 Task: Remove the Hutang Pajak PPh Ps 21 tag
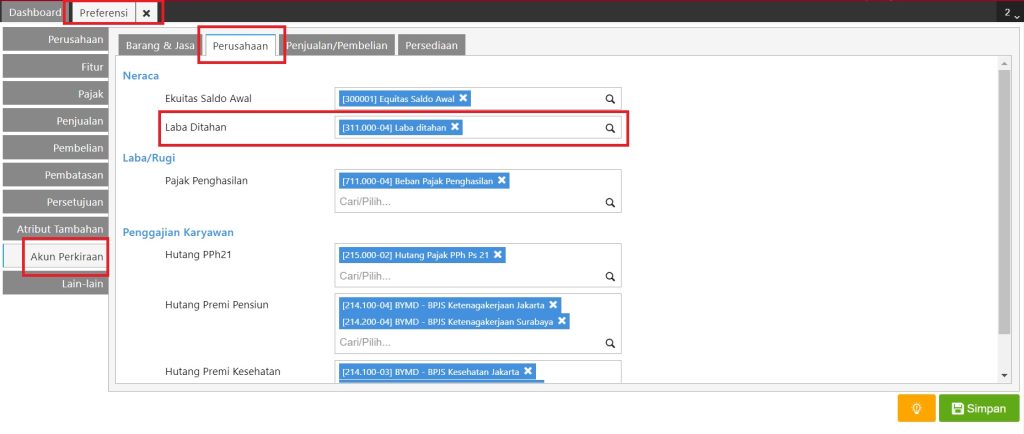click(x=498, y=254)
